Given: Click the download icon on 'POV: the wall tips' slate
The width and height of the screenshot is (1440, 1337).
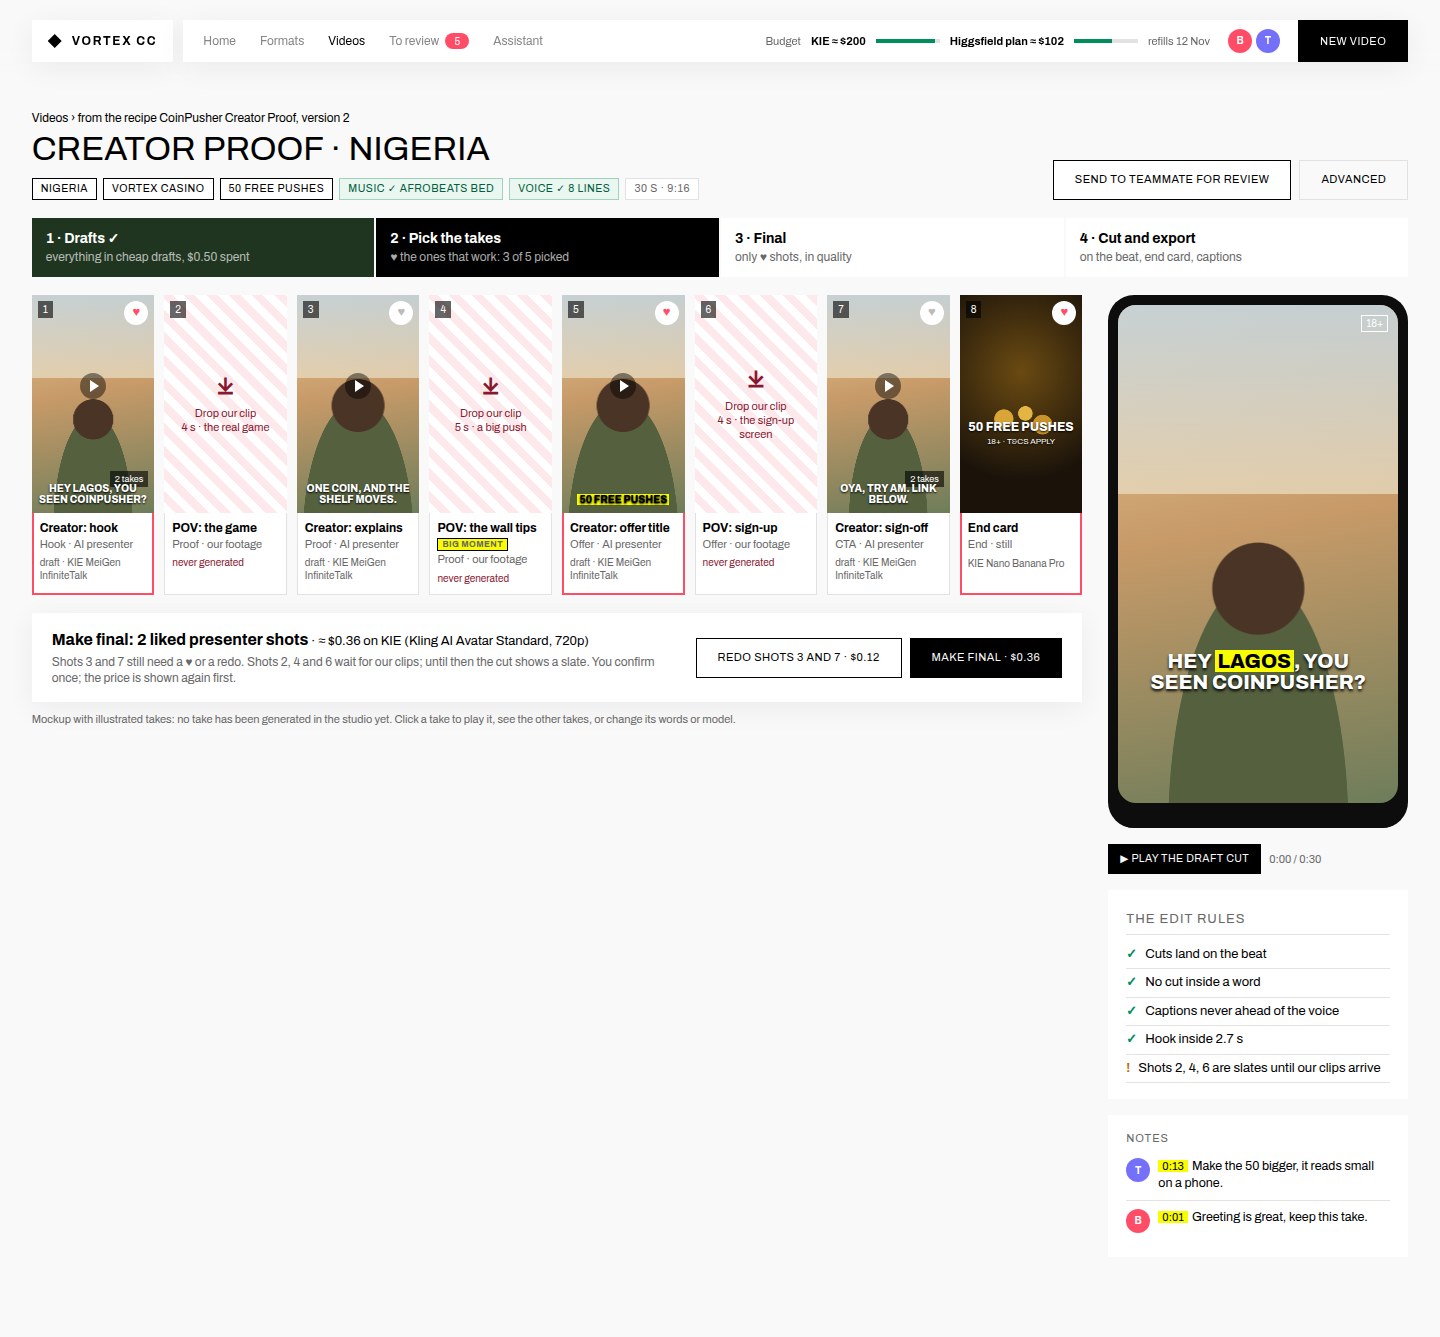Looking at the screenshot, I should (491, 386).
